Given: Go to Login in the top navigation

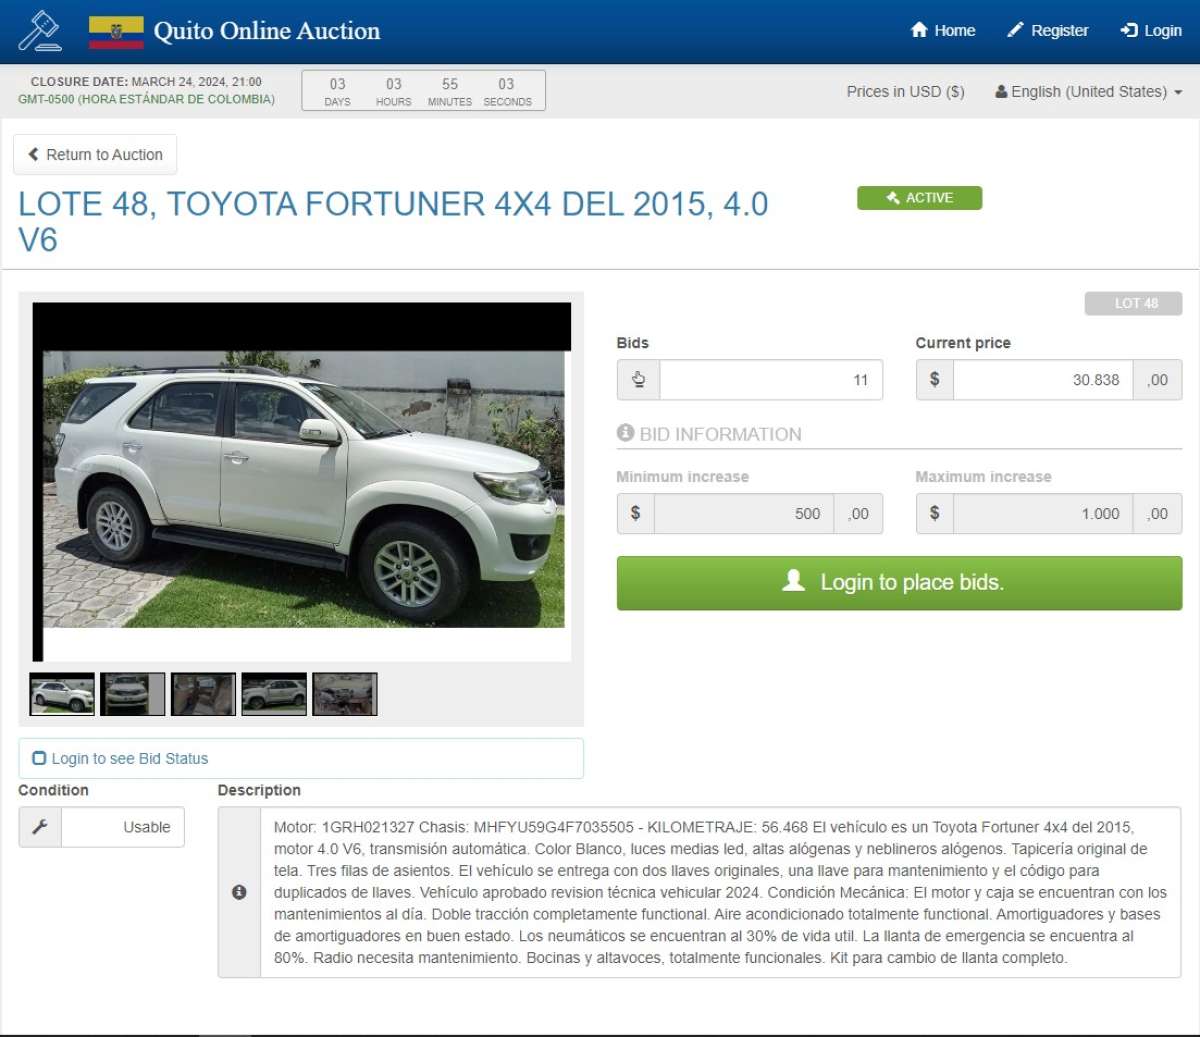Looking at the screenshot, I should (x=1151, y=31).
